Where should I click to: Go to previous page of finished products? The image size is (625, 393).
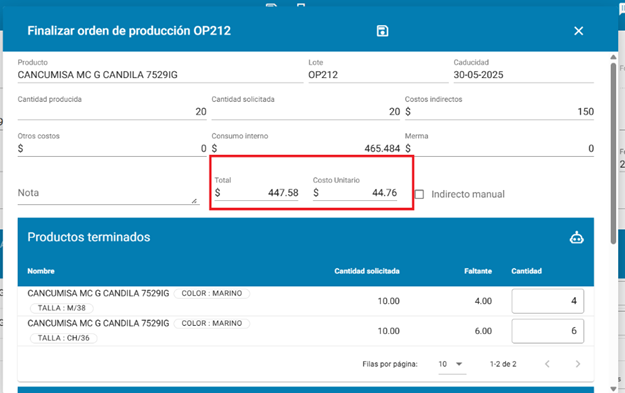tap(547, 364)
